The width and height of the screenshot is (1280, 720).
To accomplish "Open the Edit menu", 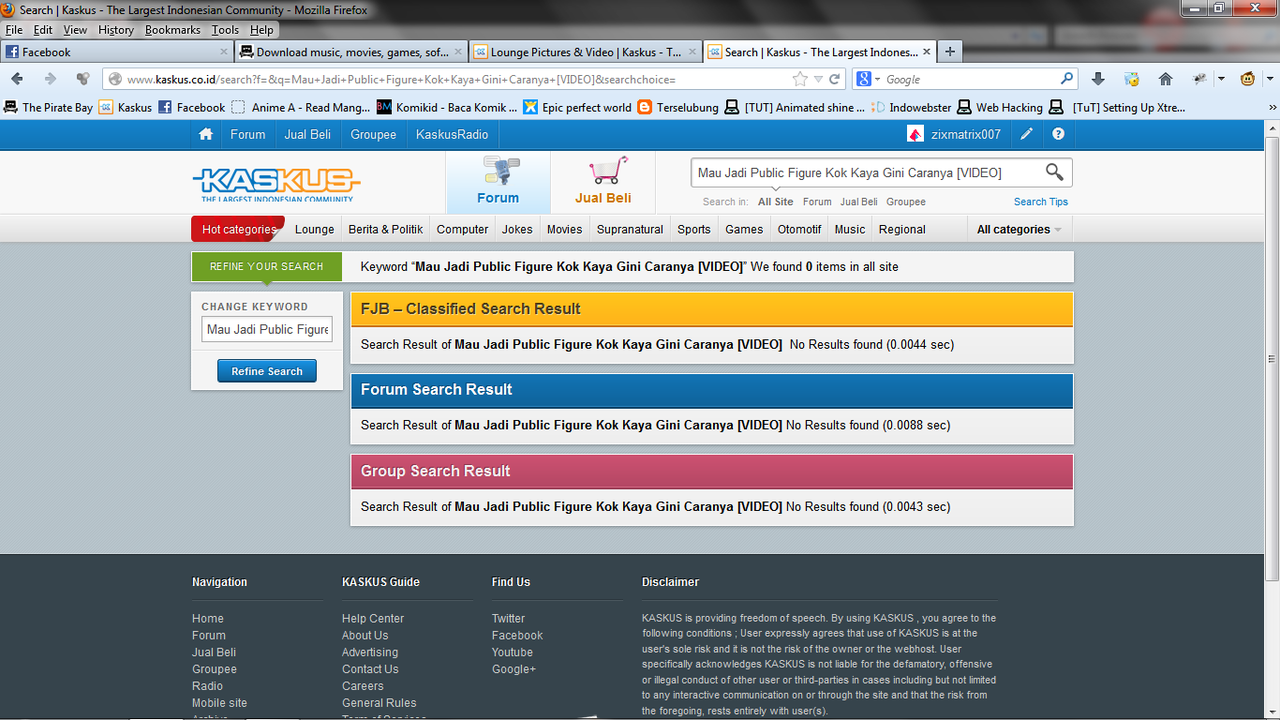I will (x=43, y=30).
